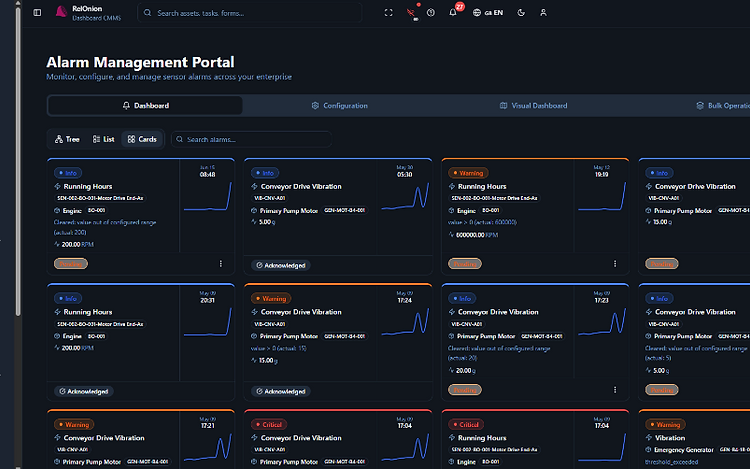
Task: Switch to Tree view
Action: 67,139
